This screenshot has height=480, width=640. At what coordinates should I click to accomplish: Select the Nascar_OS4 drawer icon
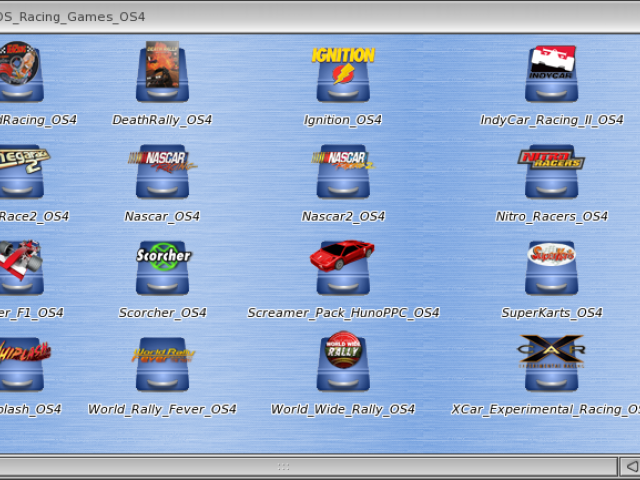click(x=162, y=170)
